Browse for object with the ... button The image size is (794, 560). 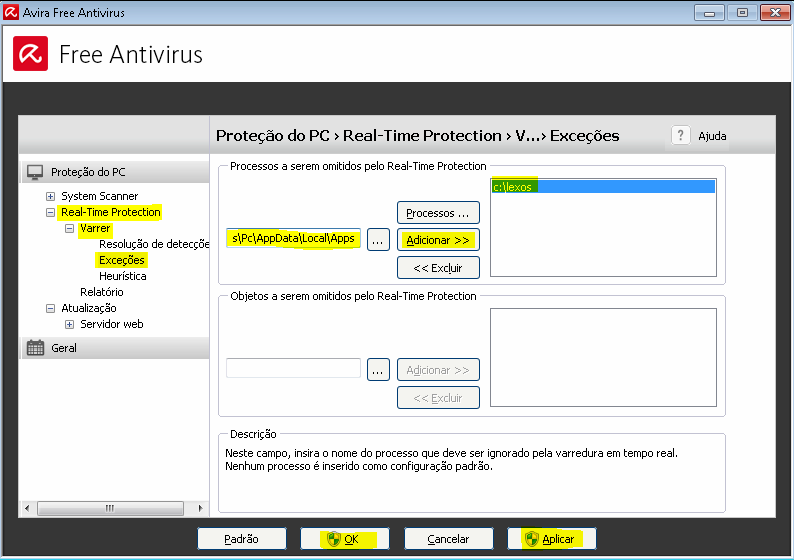378,370
